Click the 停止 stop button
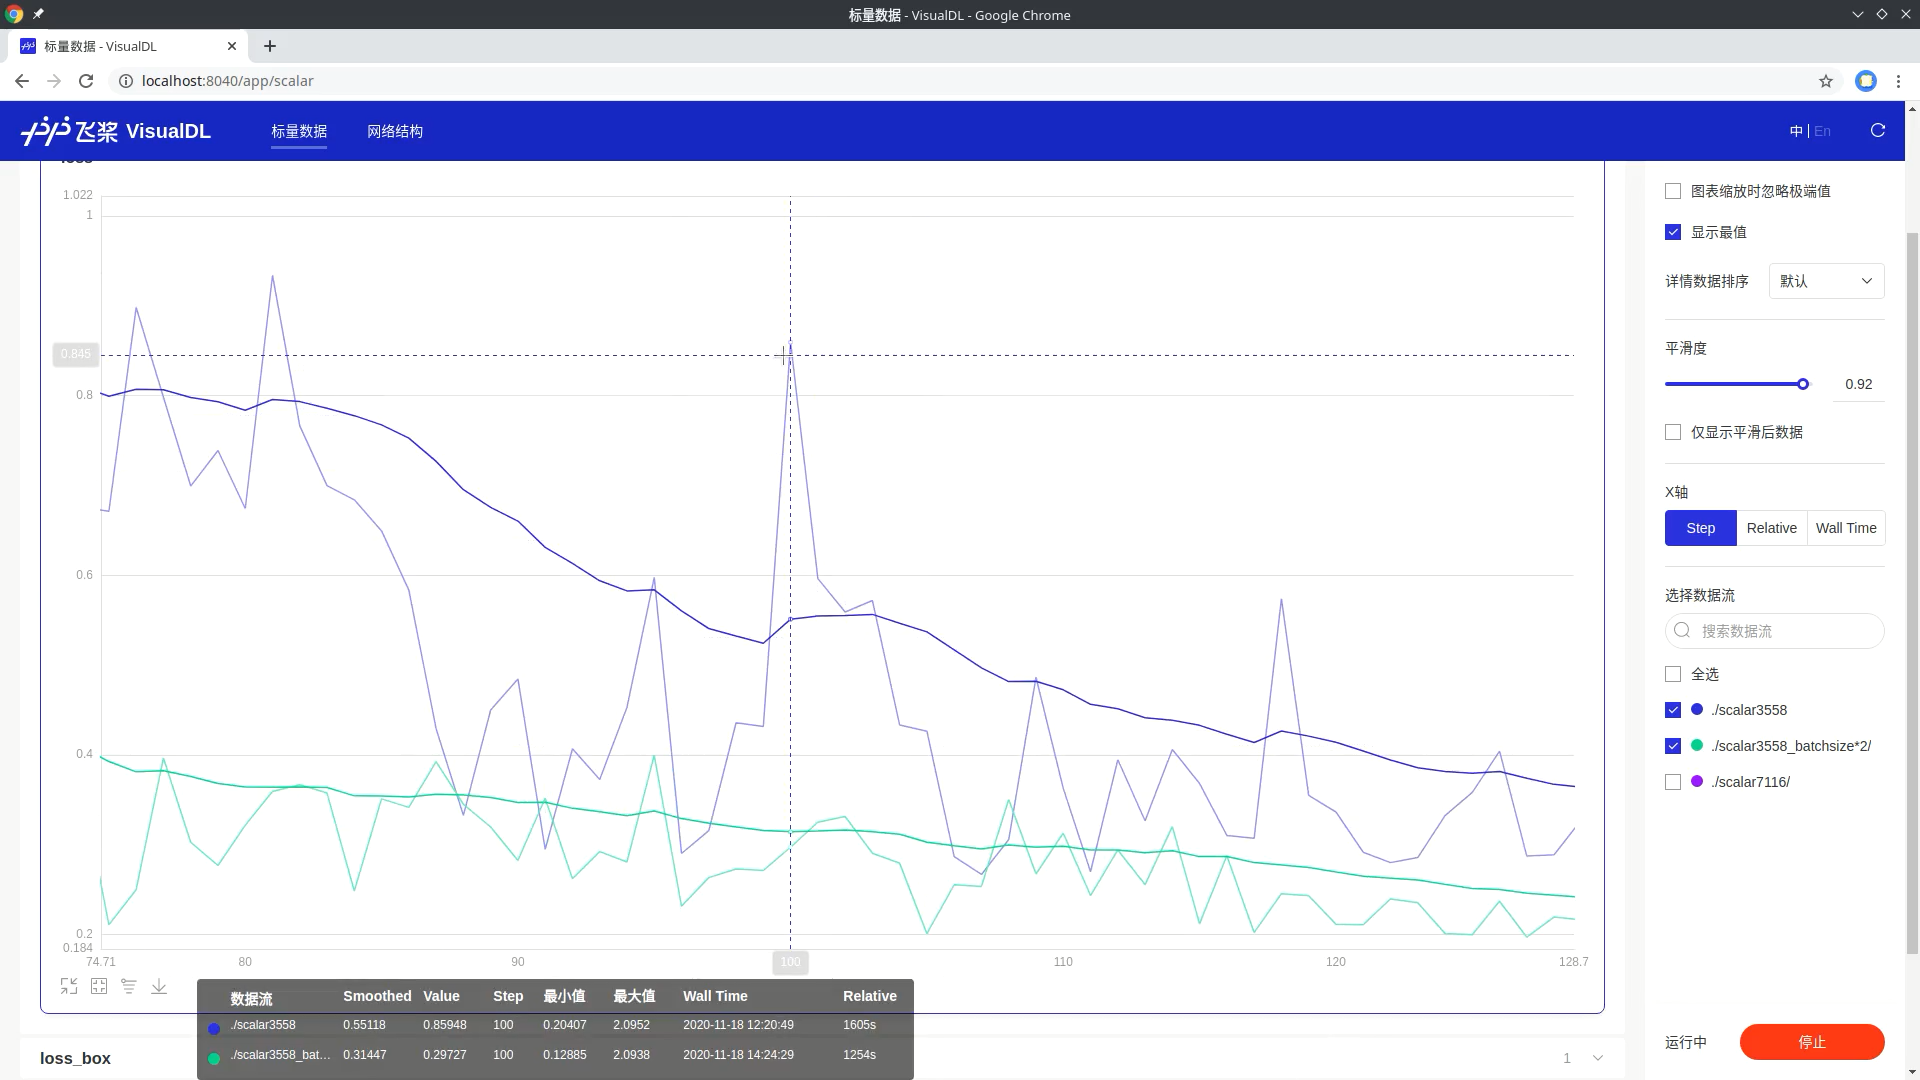Image resolution: width=1920 pixels, height=1080 pixels. point(1812,1042)
